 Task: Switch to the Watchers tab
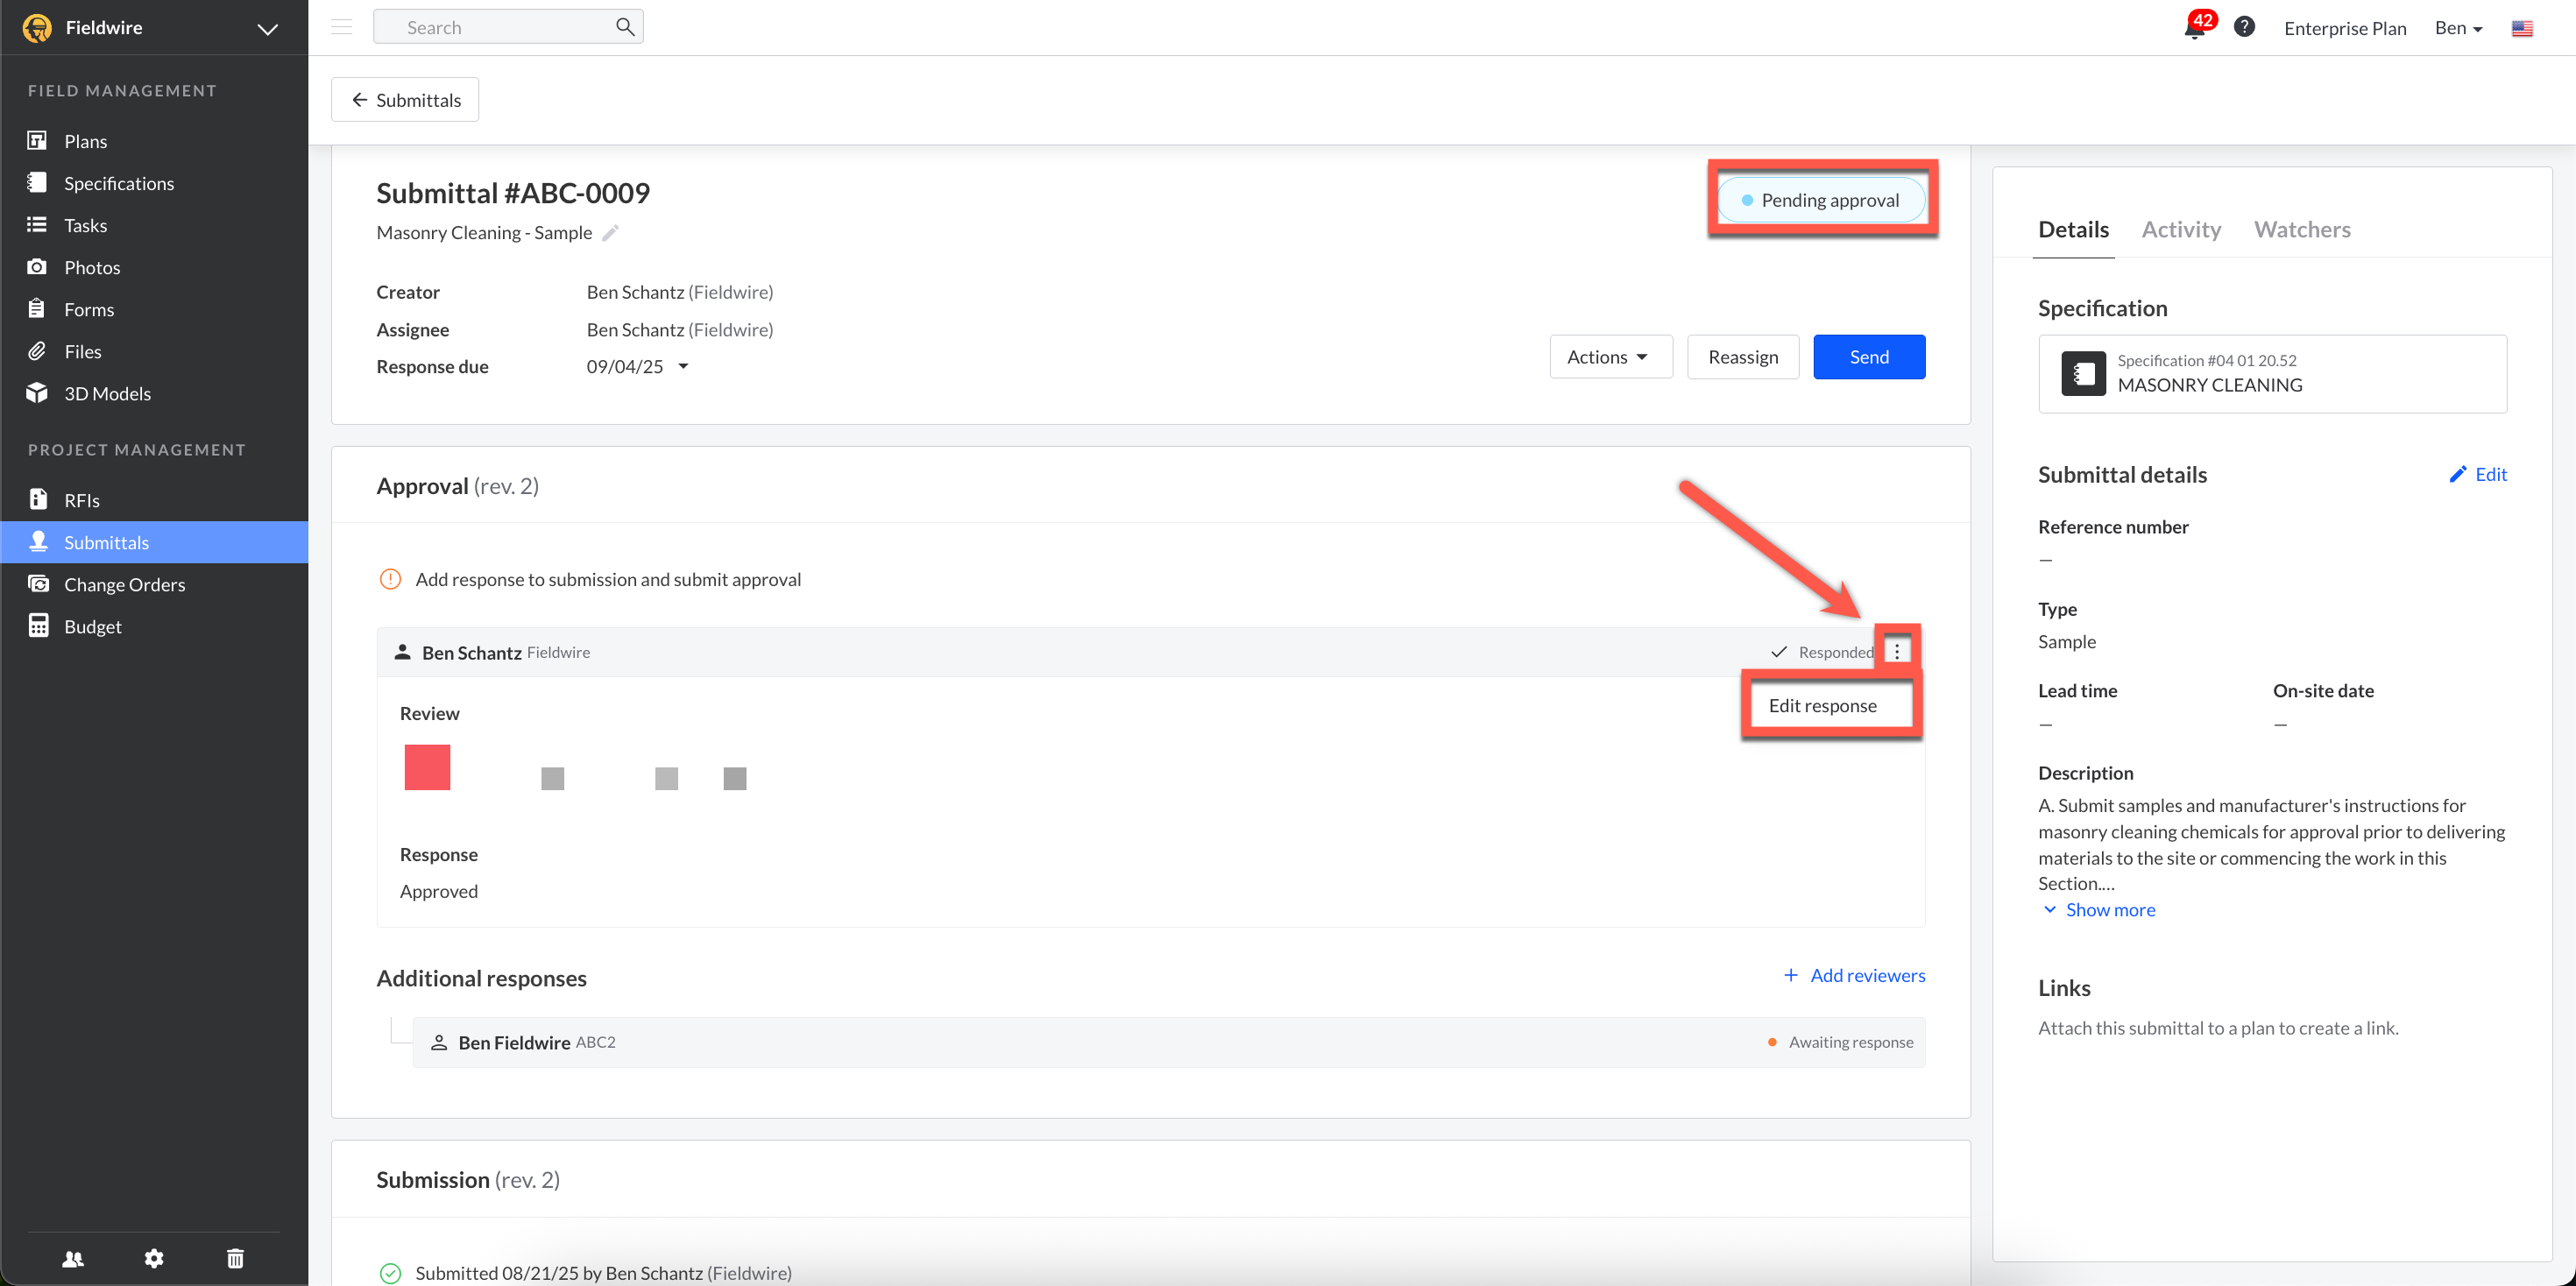point(2301,229)
